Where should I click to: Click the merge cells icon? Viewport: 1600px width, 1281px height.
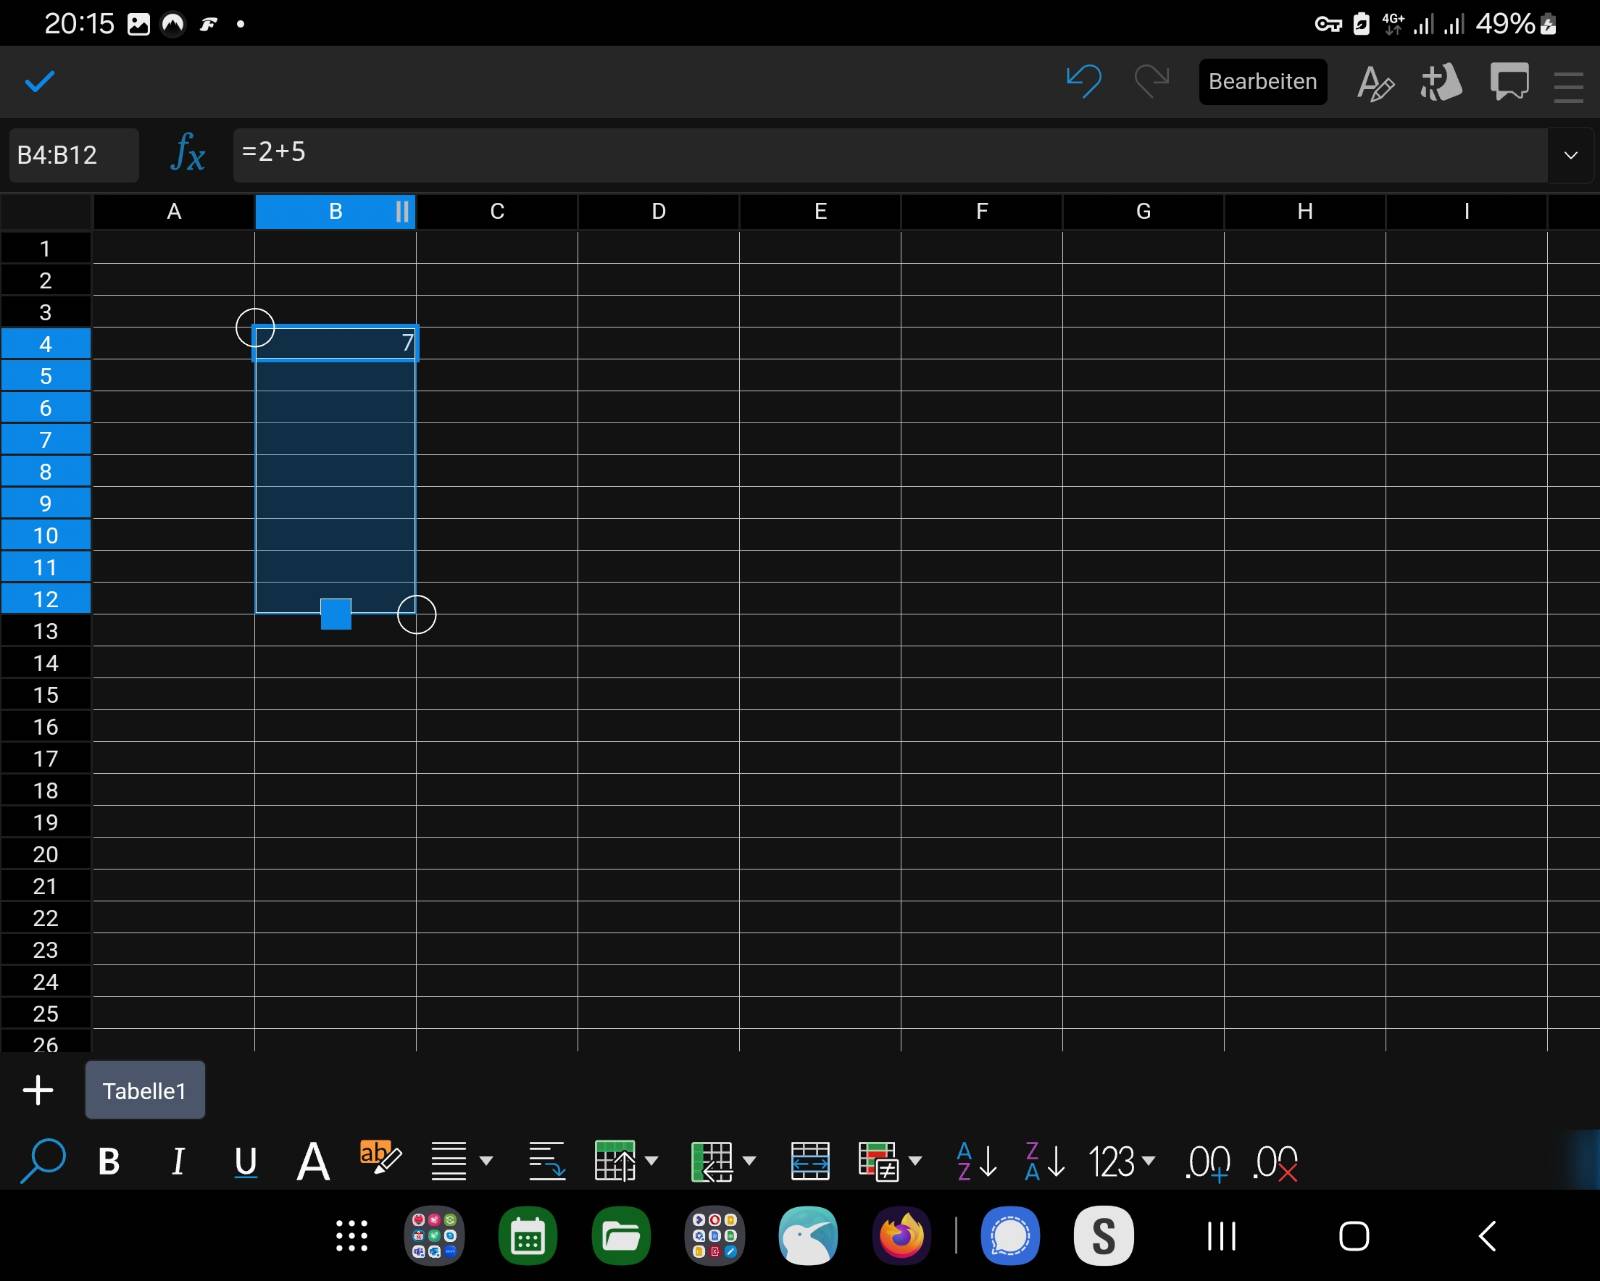[x=809, y=1161]
